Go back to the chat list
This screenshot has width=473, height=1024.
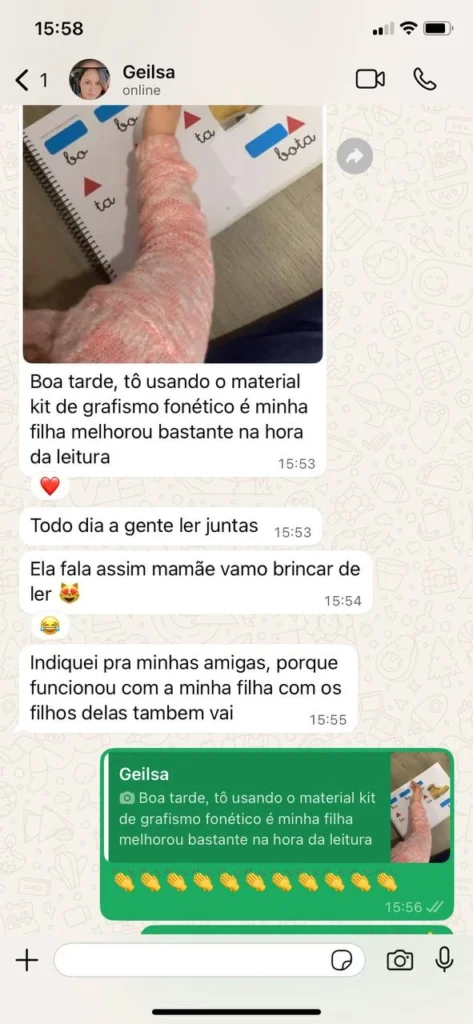pyautogui.click(x=31, y=80)
